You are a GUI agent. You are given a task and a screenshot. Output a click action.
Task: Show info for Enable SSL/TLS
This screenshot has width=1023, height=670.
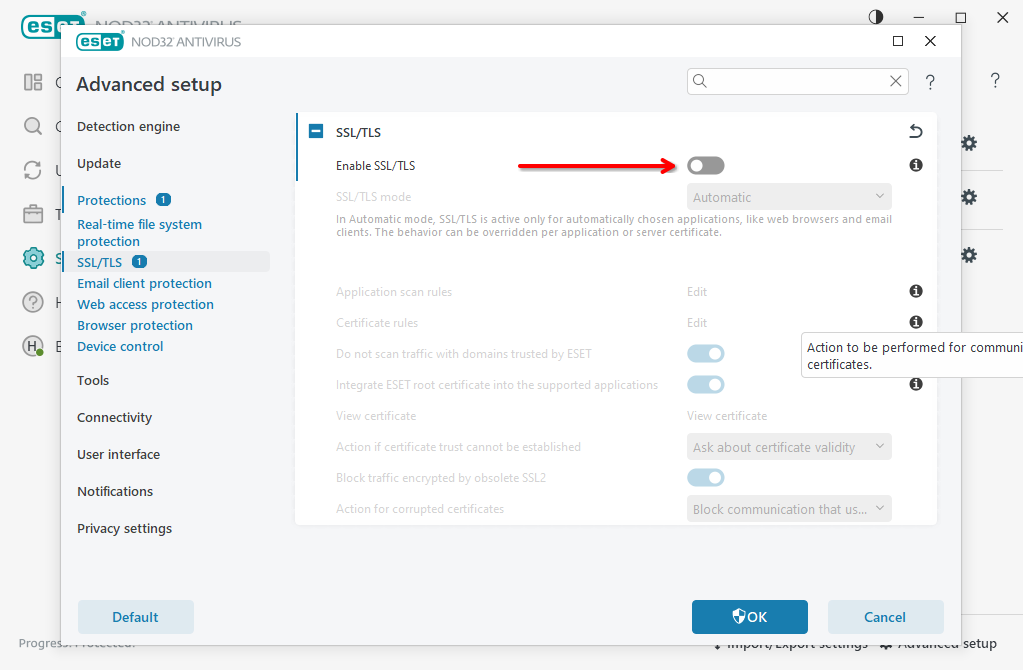pyautogui.click(x=916, y=165)
